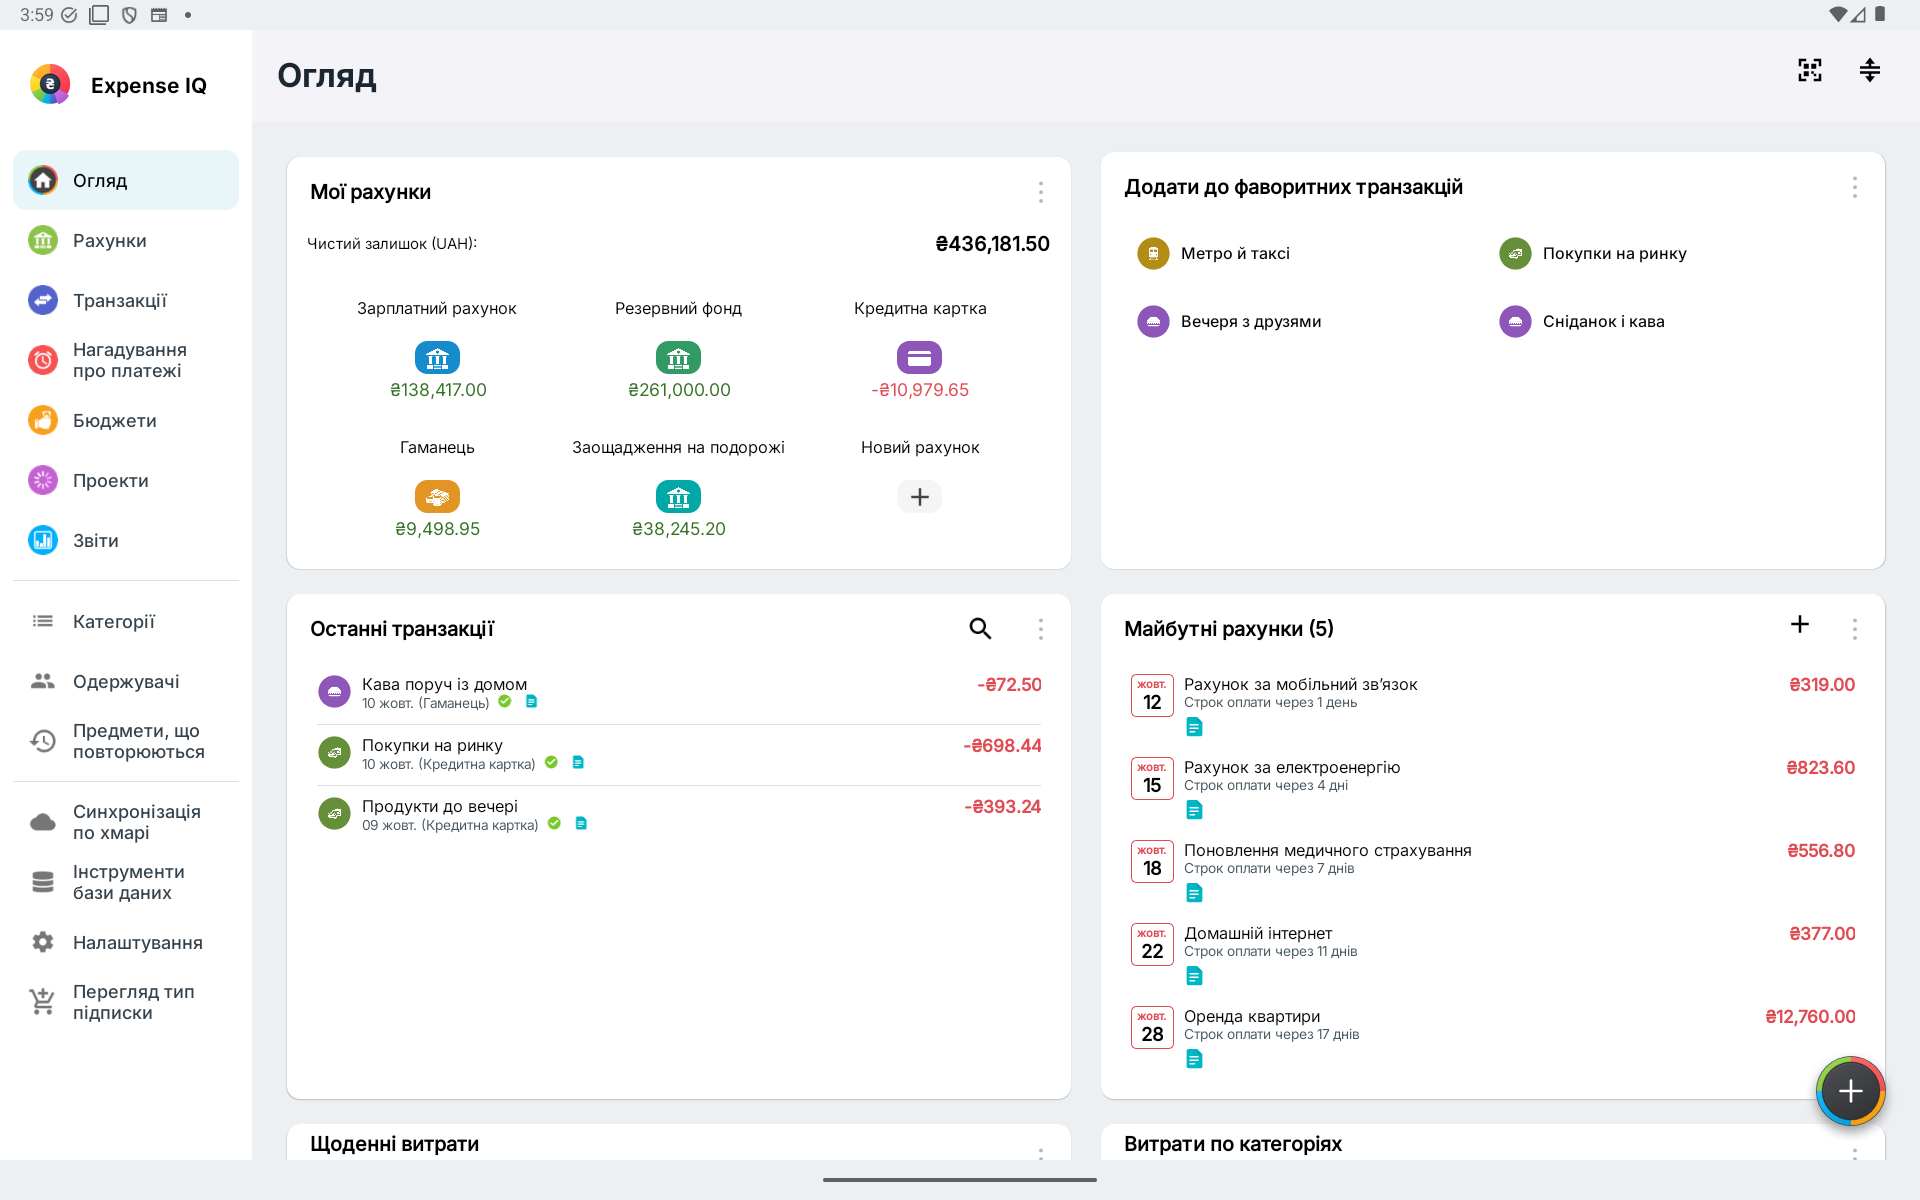Image resolution: width=1920 pixels, height=1200 pixels.
Task: Open Бюджети in sidebar
Action: pyautogui.click(x=126, y=420)
